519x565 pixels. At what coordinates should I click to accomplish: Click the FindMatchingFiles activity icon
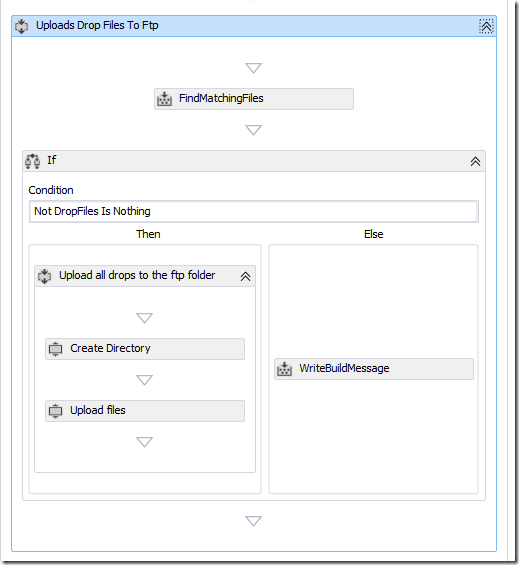[x=164, y=99]
